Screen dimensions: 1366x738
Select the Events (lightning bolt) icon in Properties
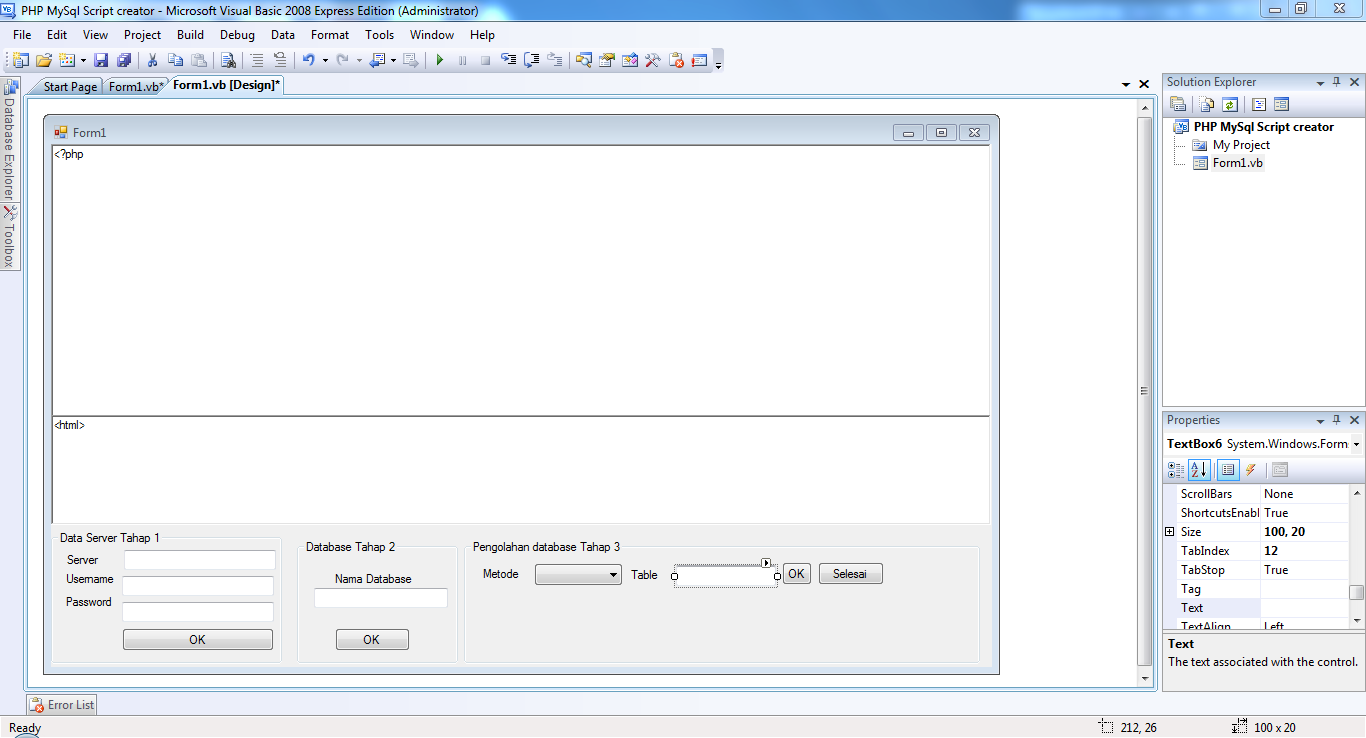tap(1251, 470)
